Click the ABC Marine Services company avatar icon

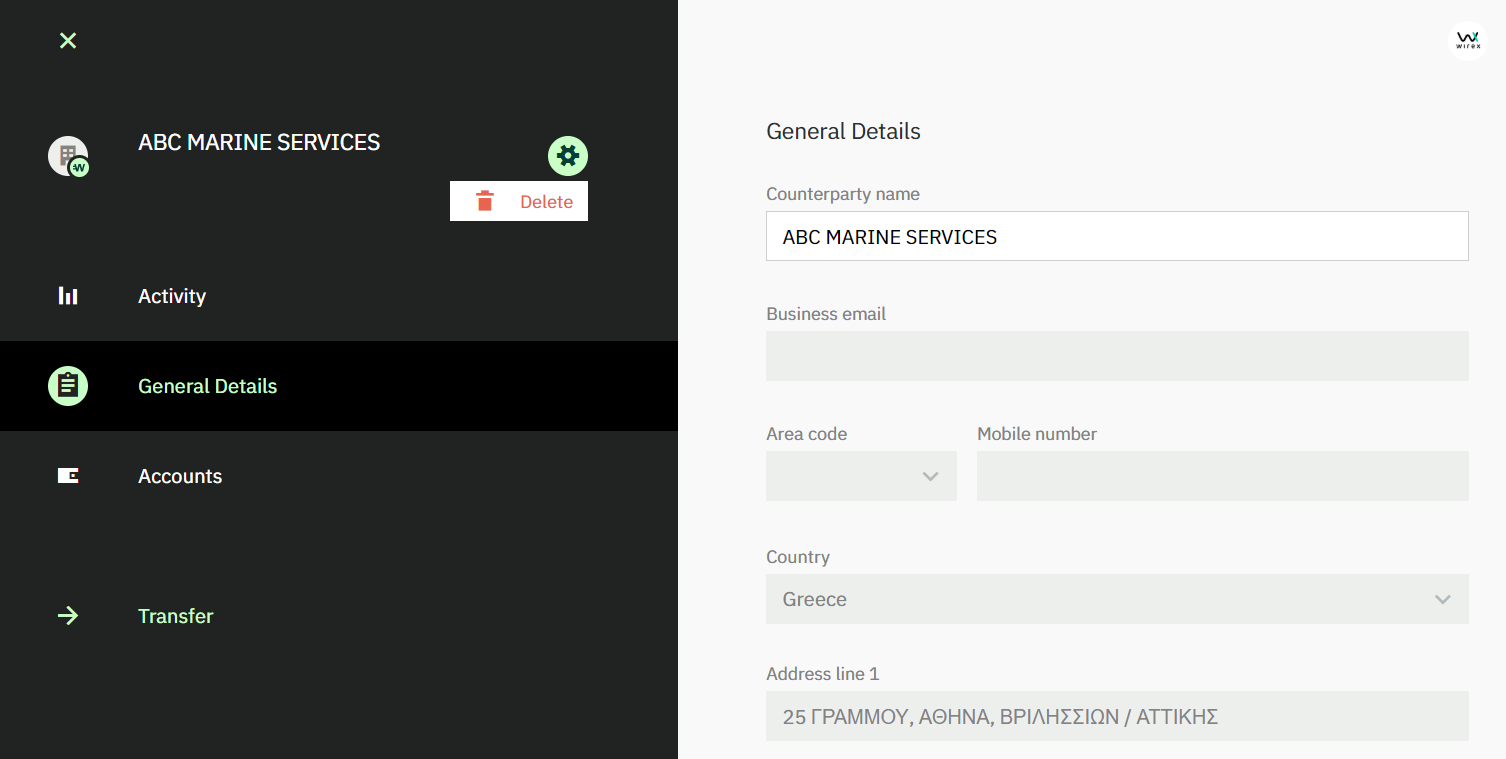(x=68, y=157)
